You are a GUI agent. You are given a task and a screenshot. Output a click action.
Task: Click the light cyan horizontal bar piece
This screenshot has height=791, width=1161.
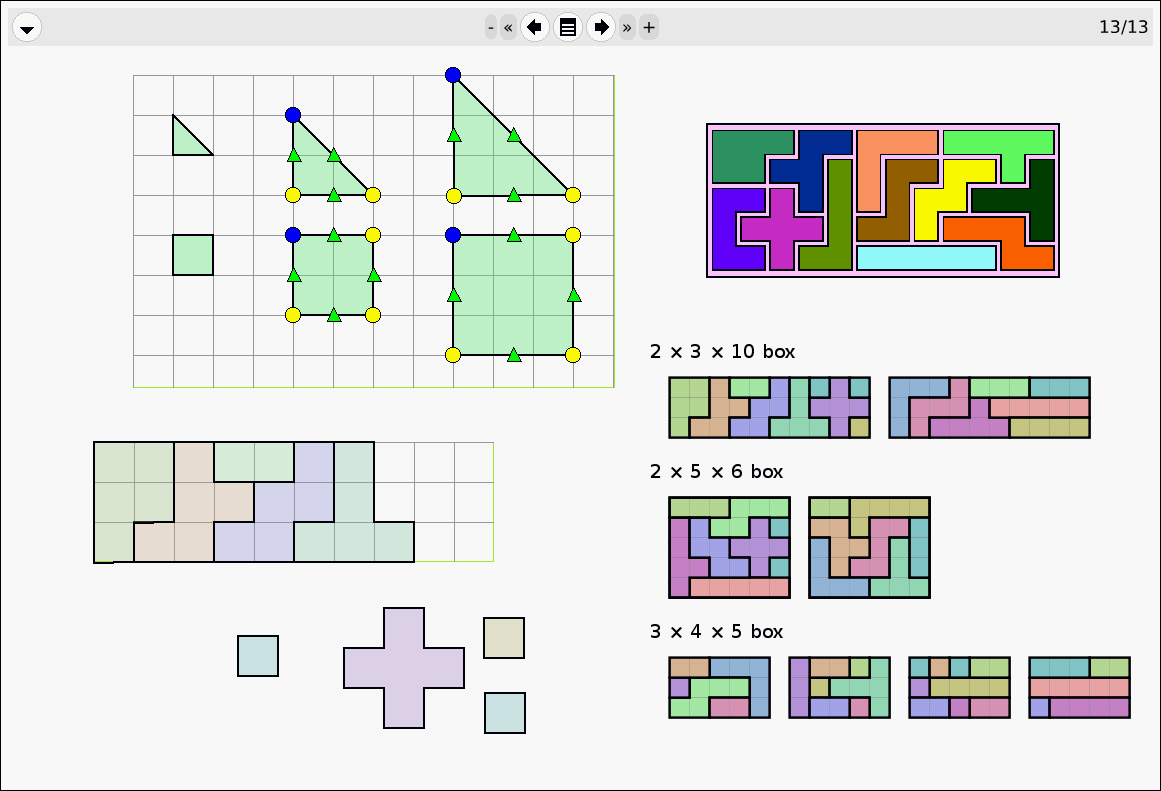point(926,258)
